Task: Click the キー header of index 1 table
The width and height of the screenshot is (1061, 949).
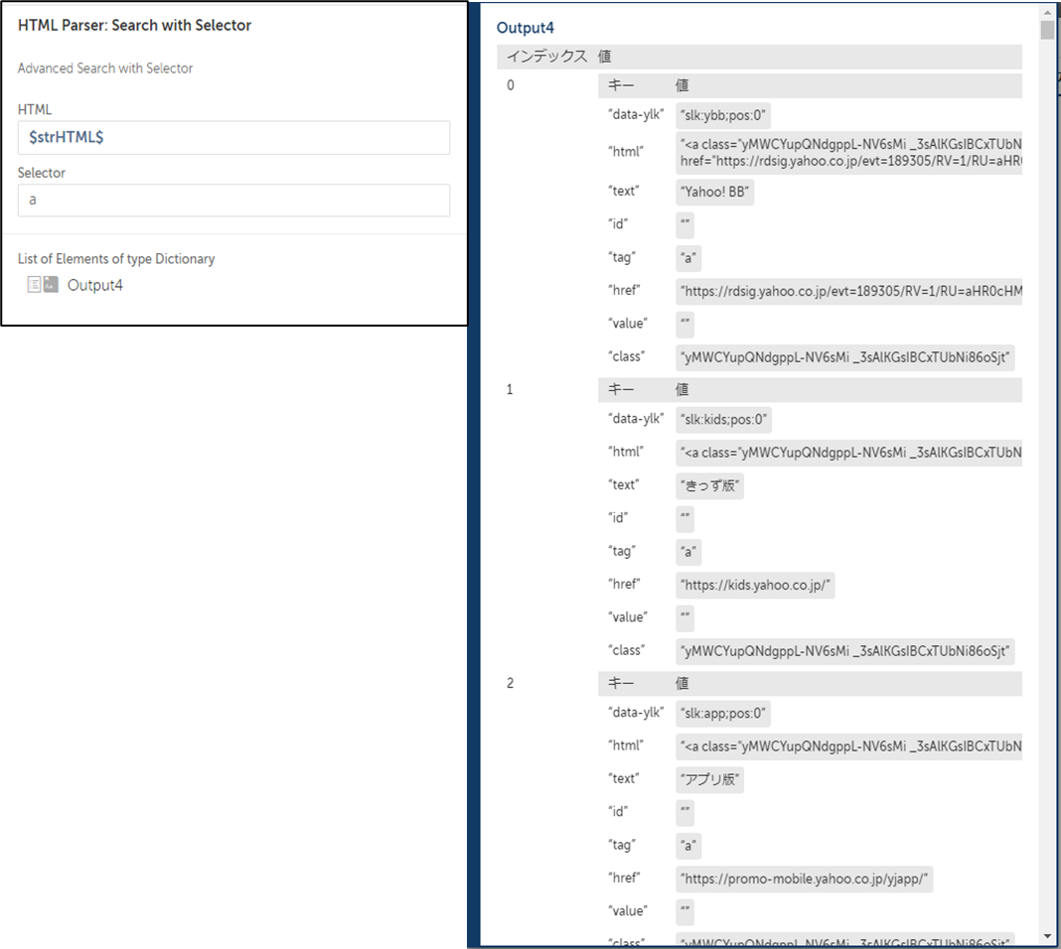Action: (620, 389)
